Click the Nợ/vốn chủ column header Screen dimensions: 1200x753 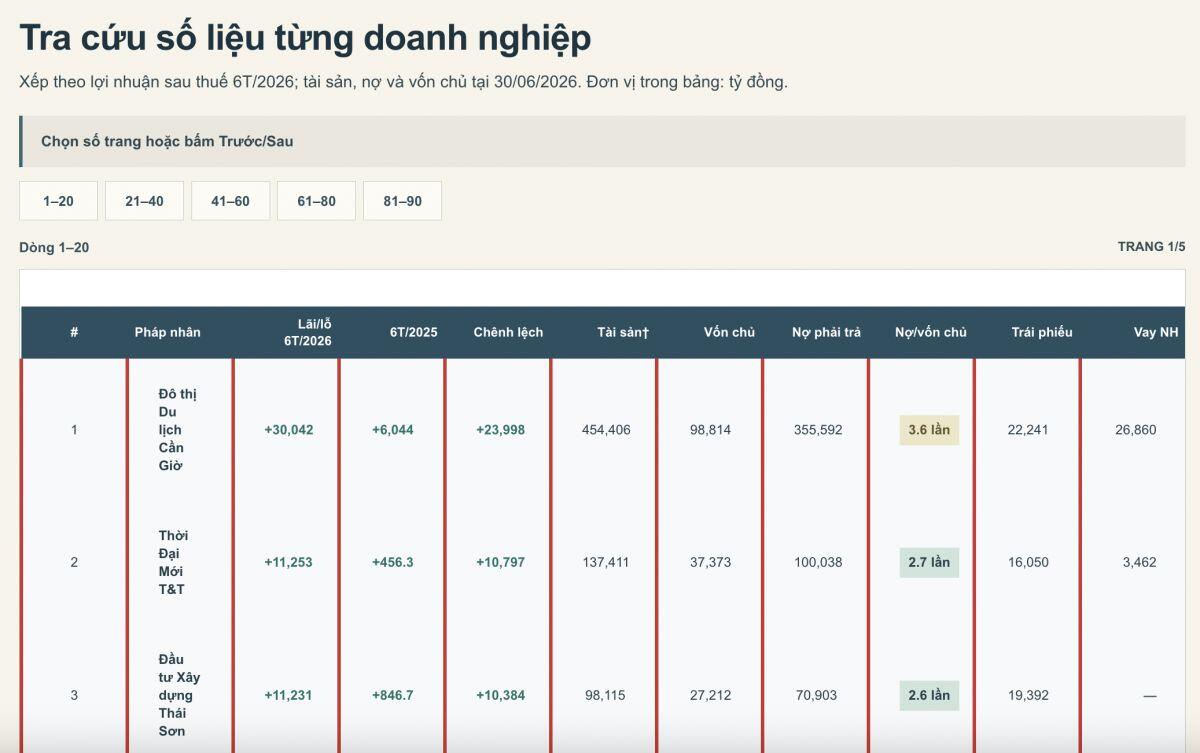931,332
